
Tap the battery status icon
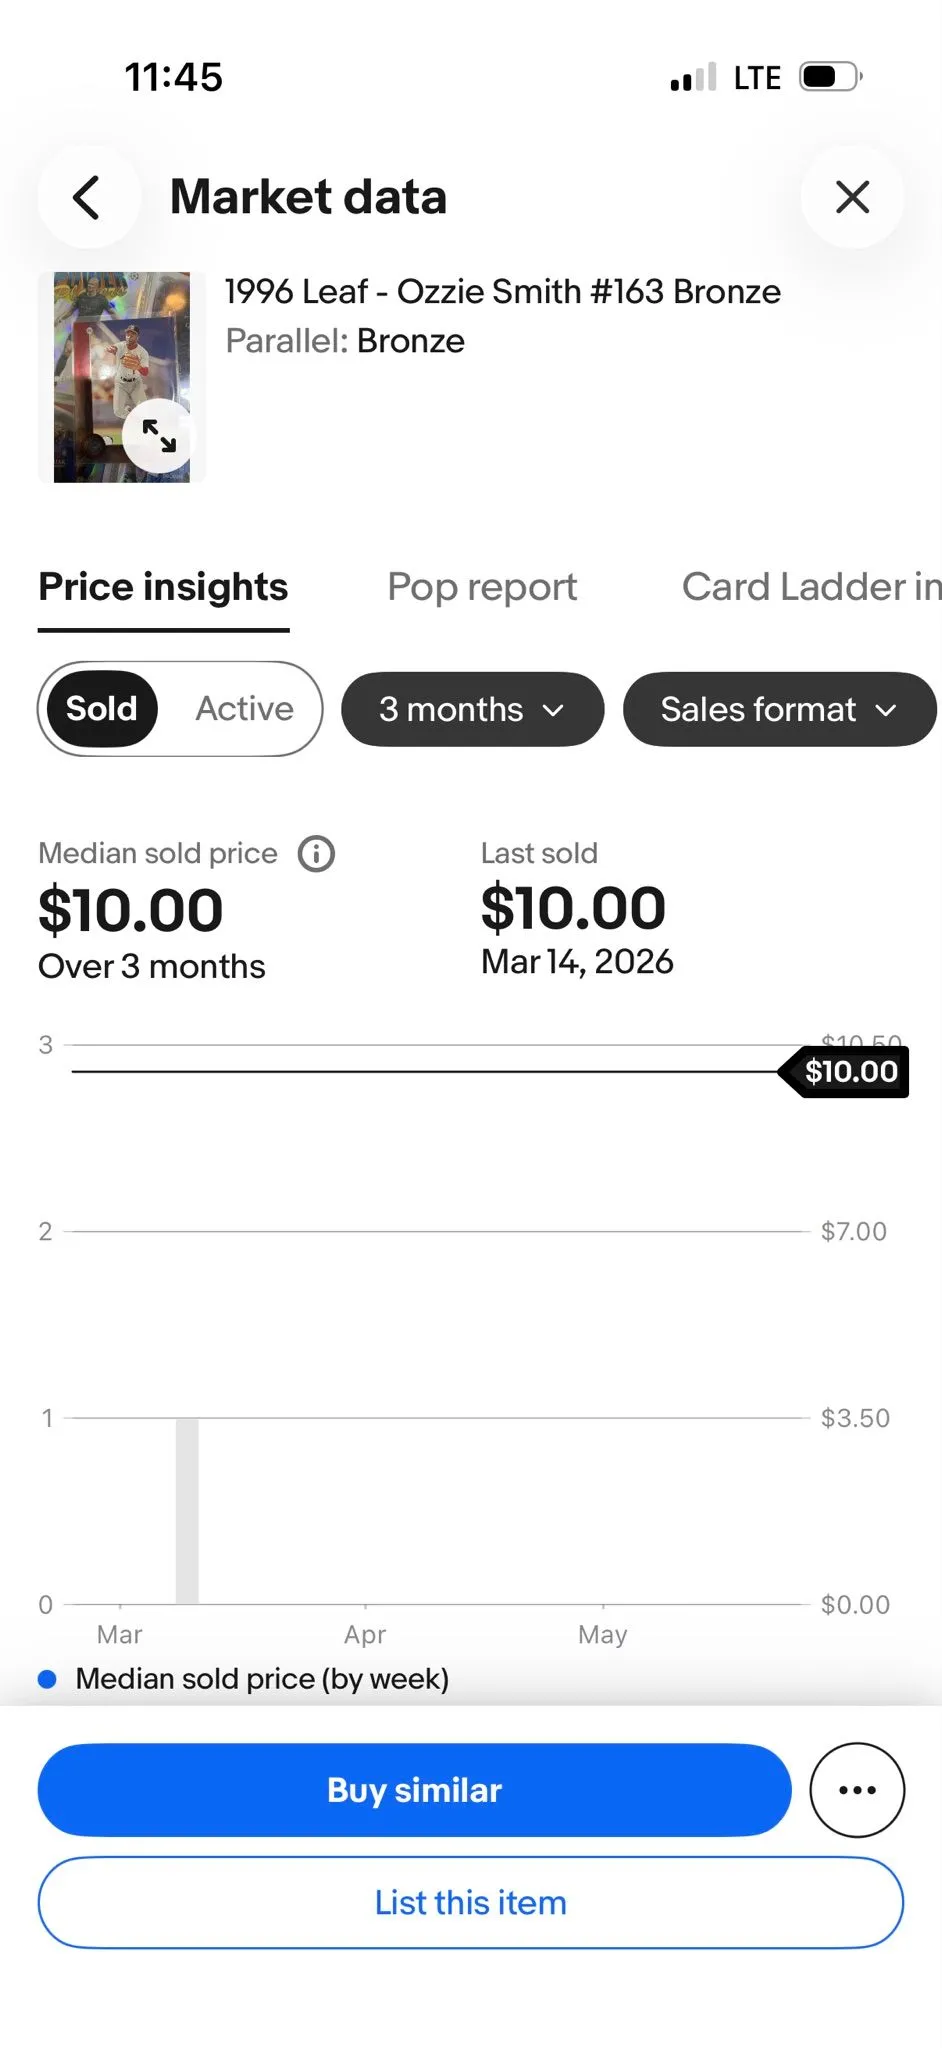[x=831, y=77]
